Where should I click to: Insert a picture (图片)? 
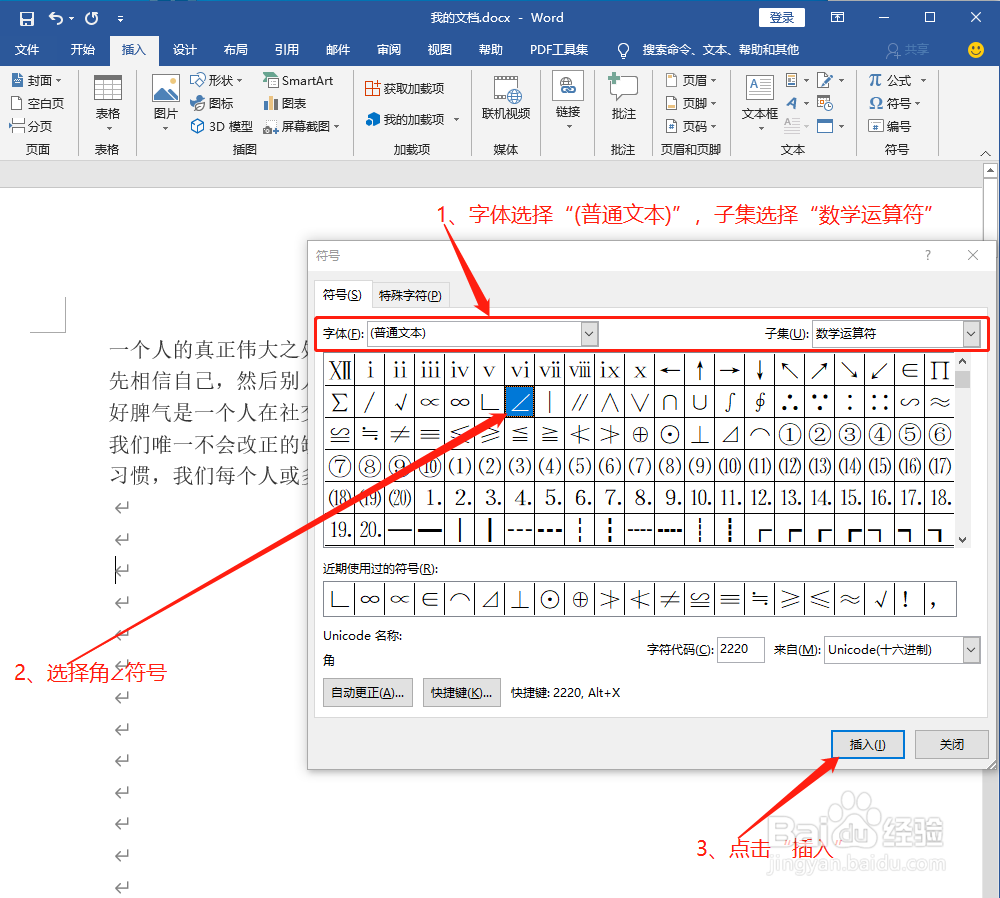(165, 103)
